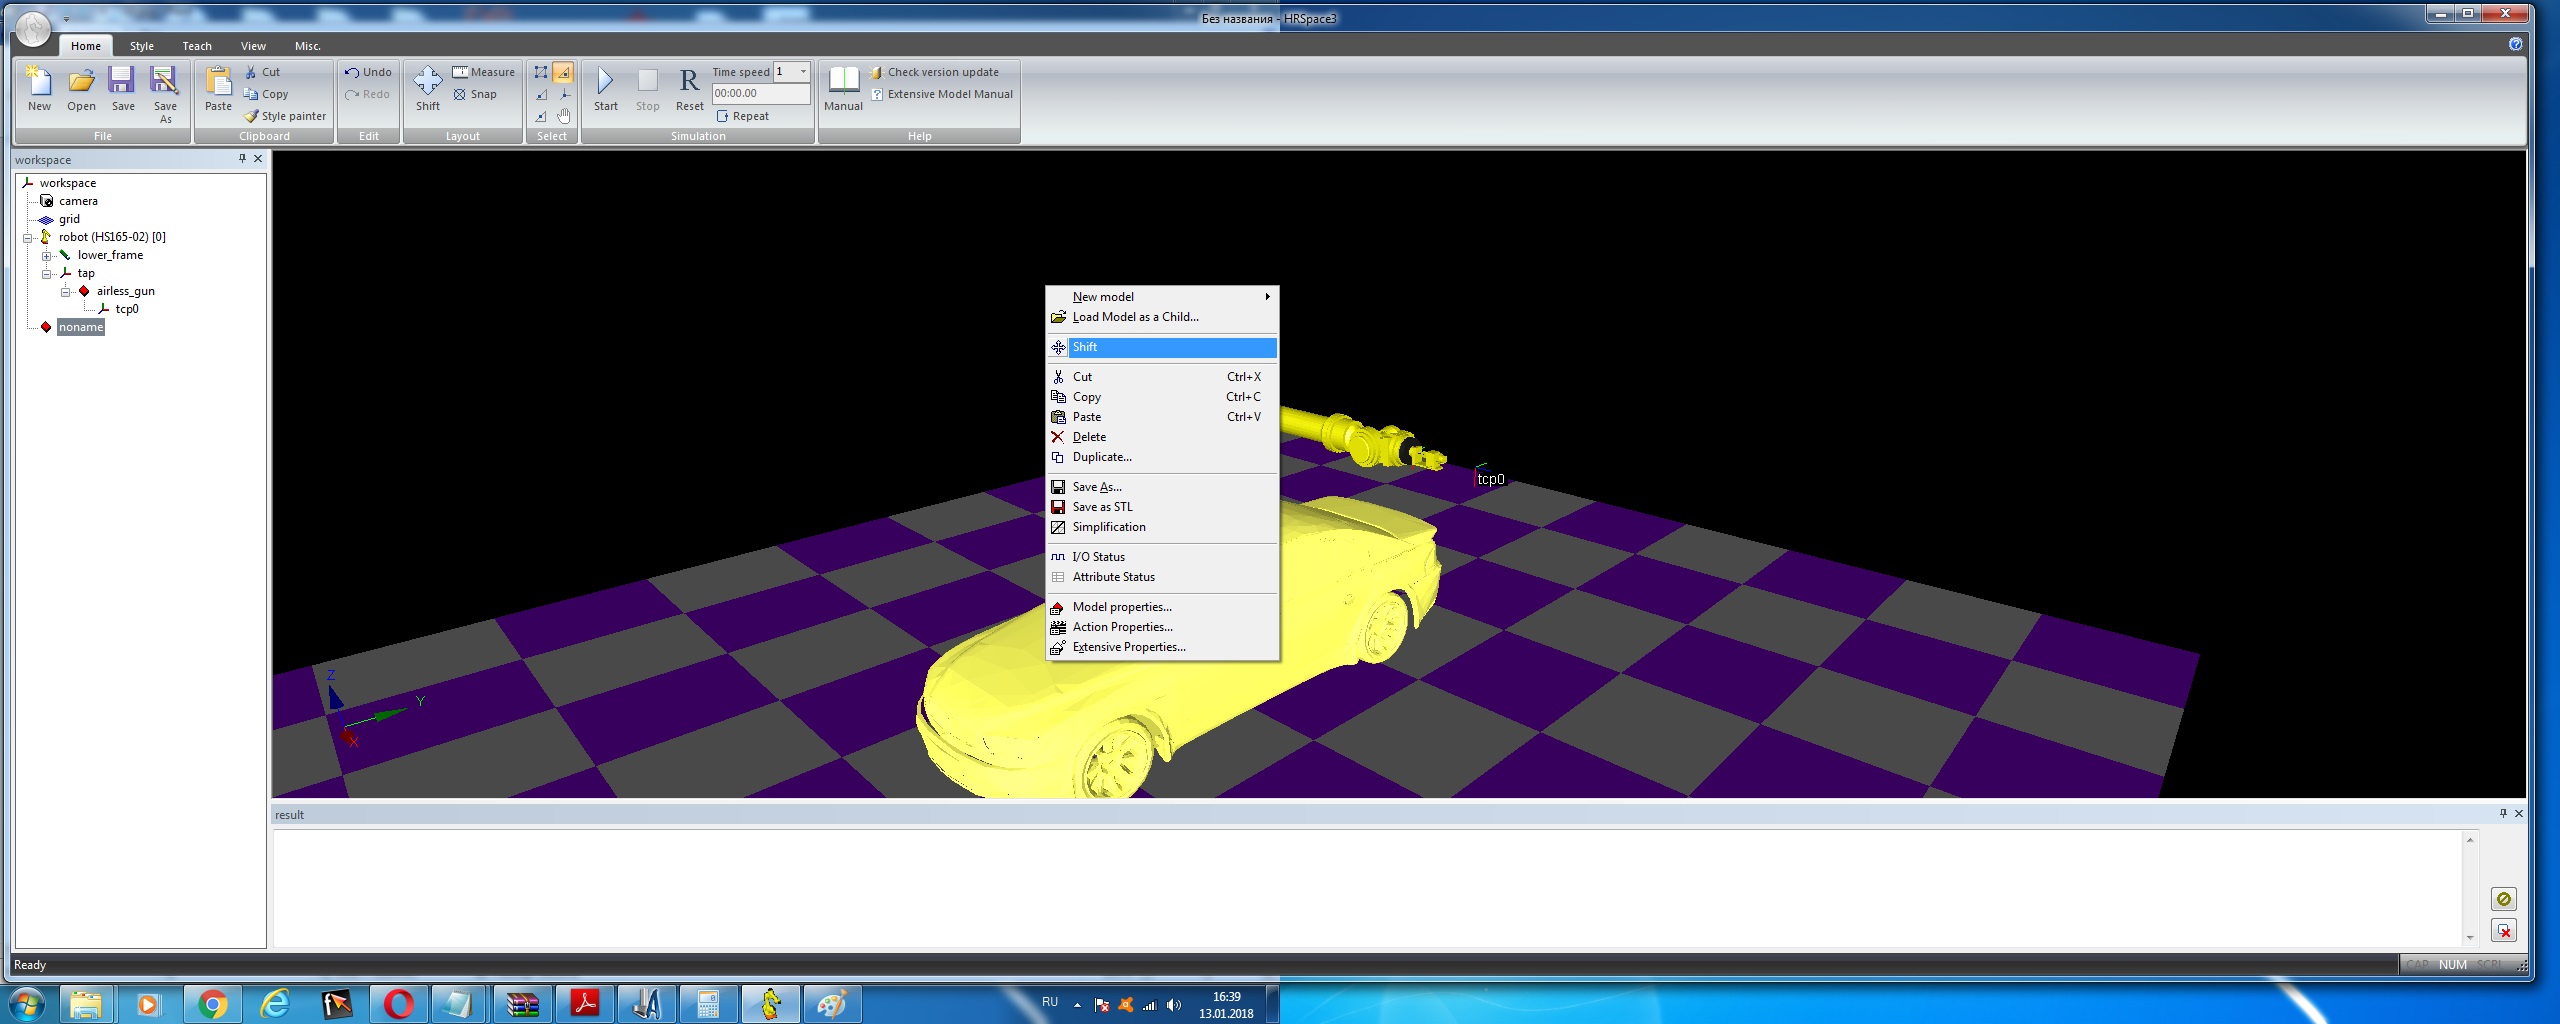
Task: Toggle Repeat in the Simulation group
Action: coord(742,116)
